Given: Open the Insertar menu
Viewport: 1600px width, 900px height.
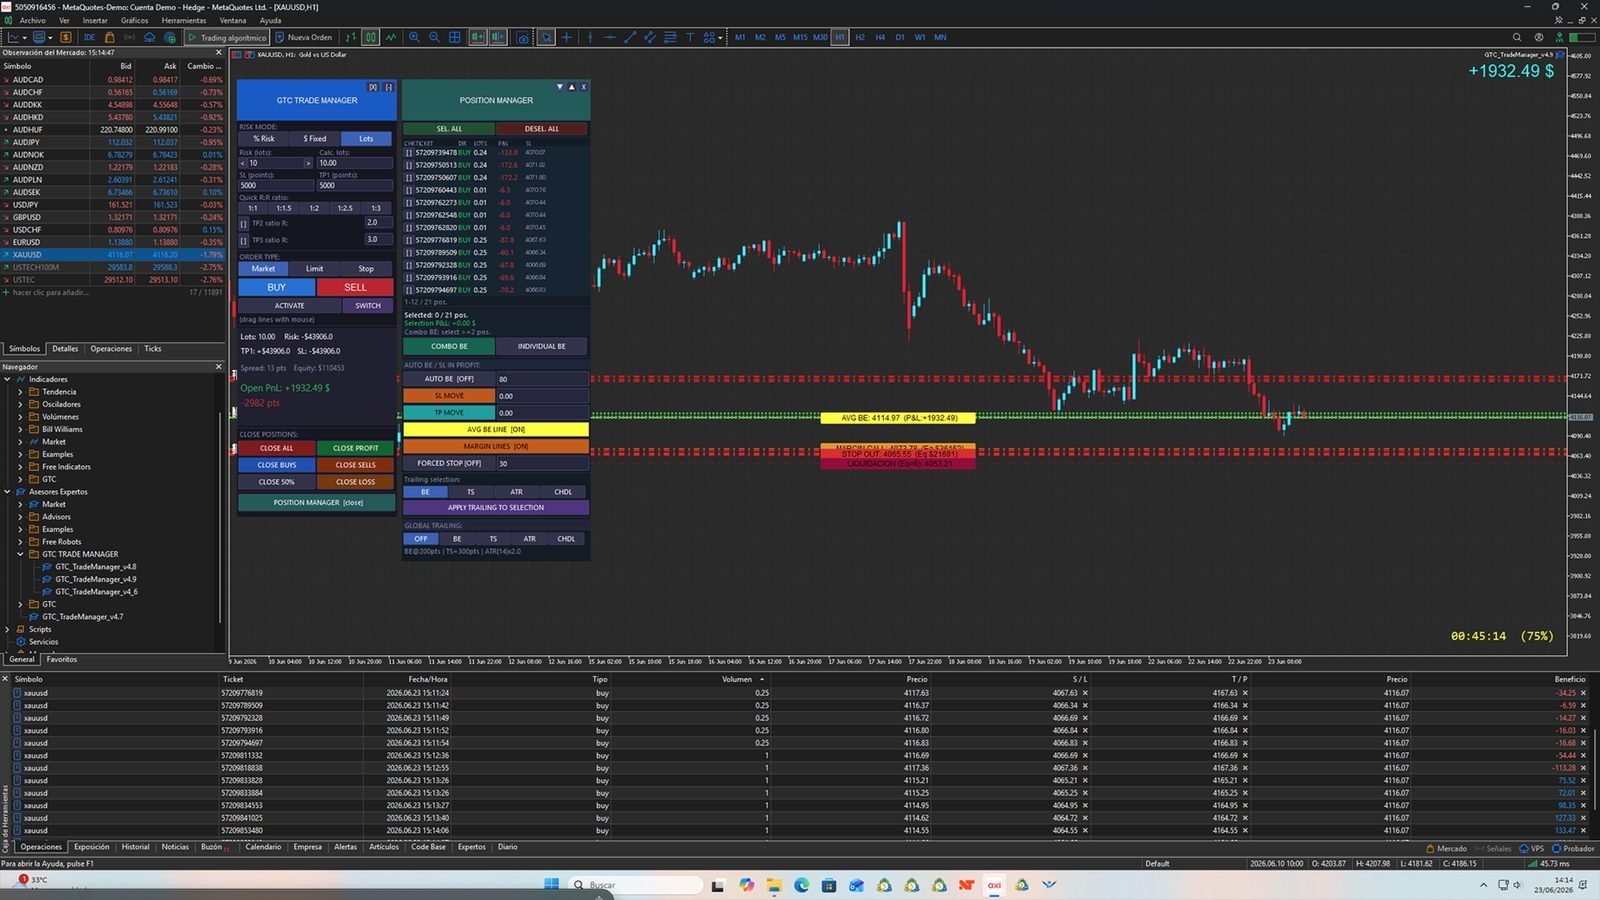Looking at the screenshot, I should 95,20.
